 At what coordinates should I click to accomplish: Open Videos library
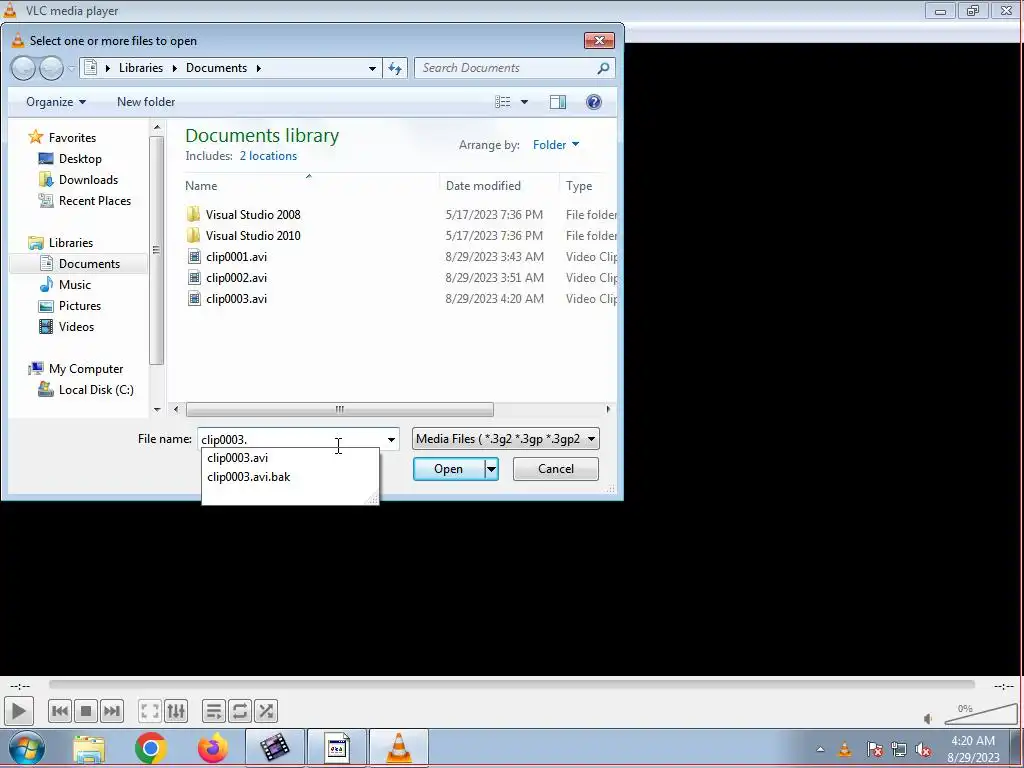click(x=76, y=327)
